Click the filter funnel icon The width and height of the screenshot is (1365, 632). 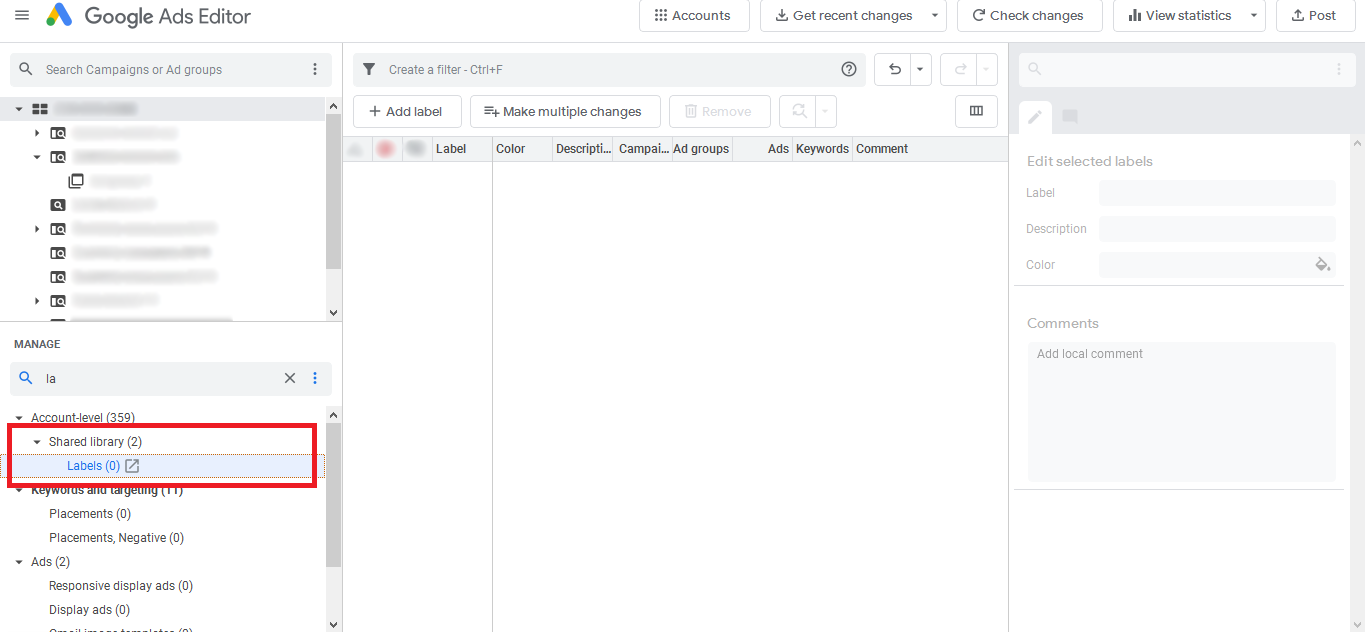tap(369, 70)
